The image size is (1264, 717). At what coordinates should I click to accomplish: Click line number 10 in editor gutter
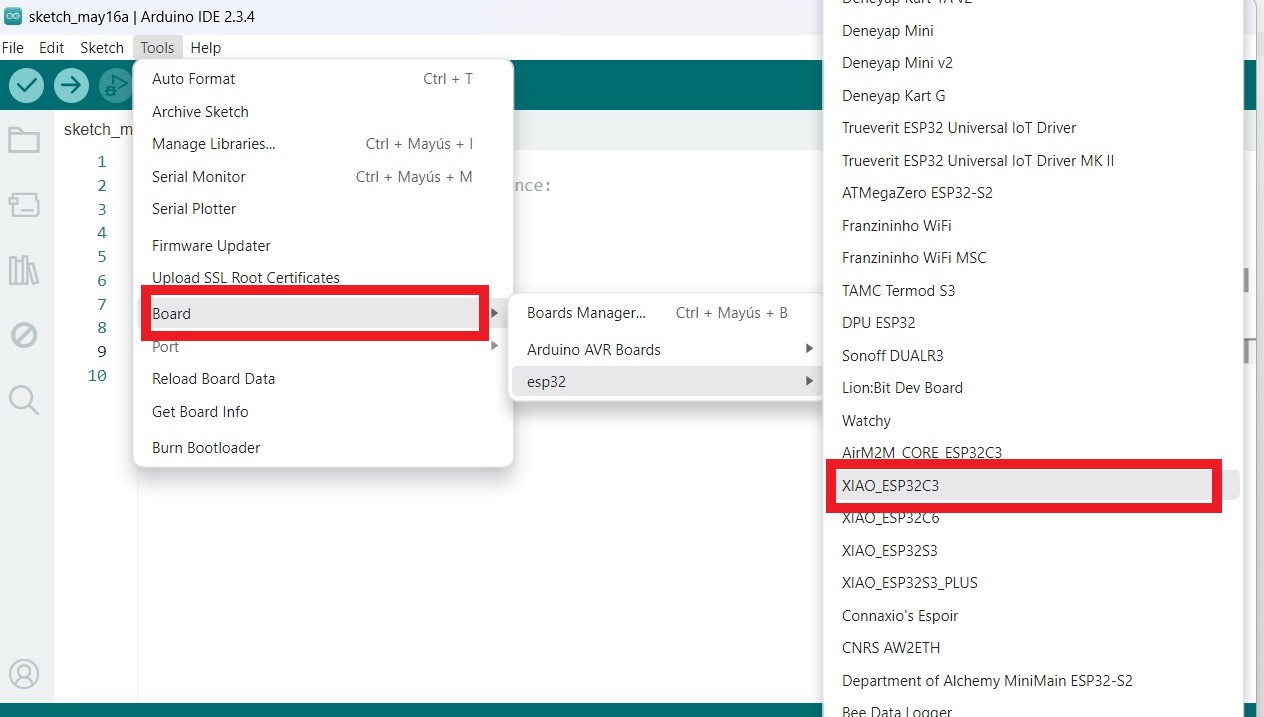click(97, 376)
